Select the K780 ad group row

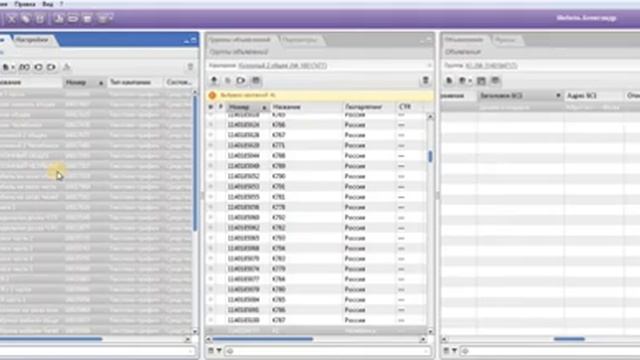316,289
